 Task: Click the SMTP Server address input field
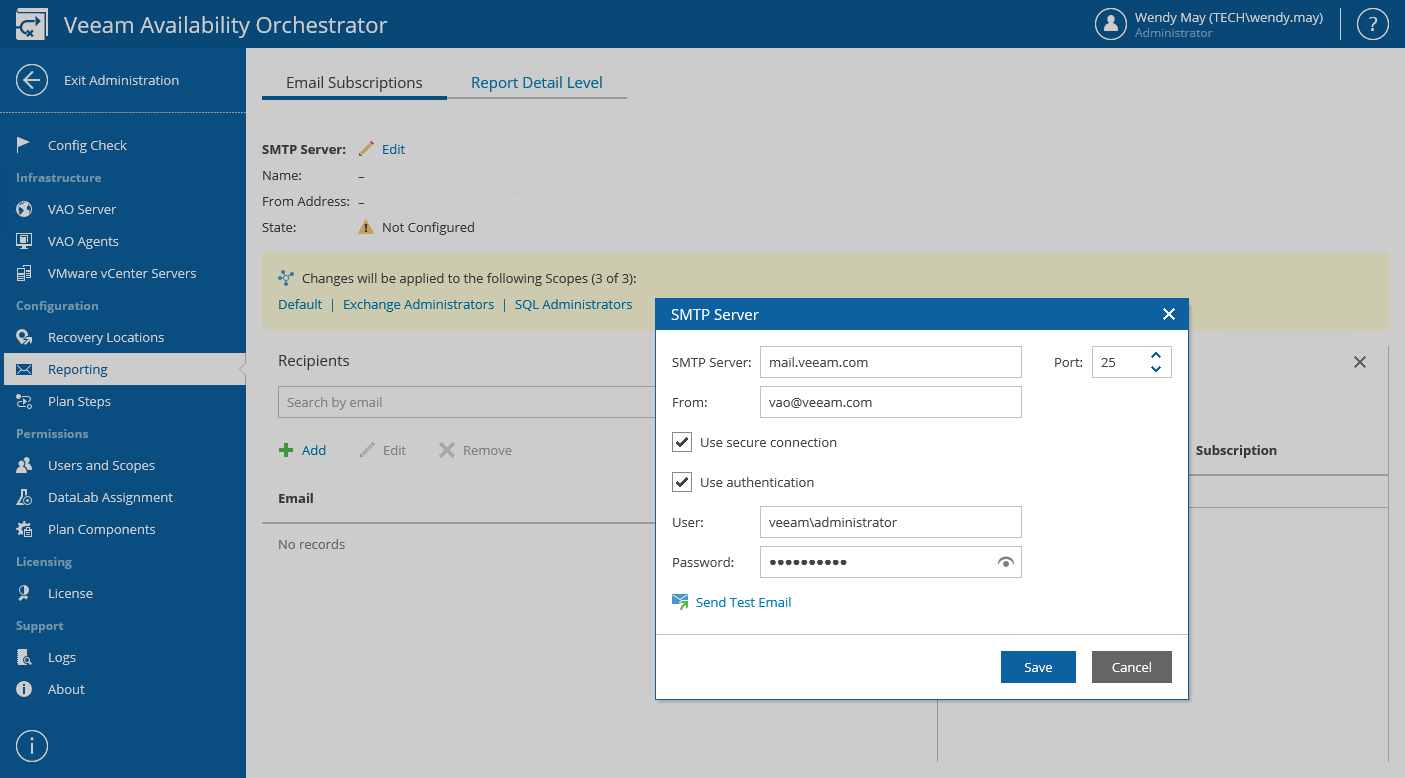pos(890,362)
